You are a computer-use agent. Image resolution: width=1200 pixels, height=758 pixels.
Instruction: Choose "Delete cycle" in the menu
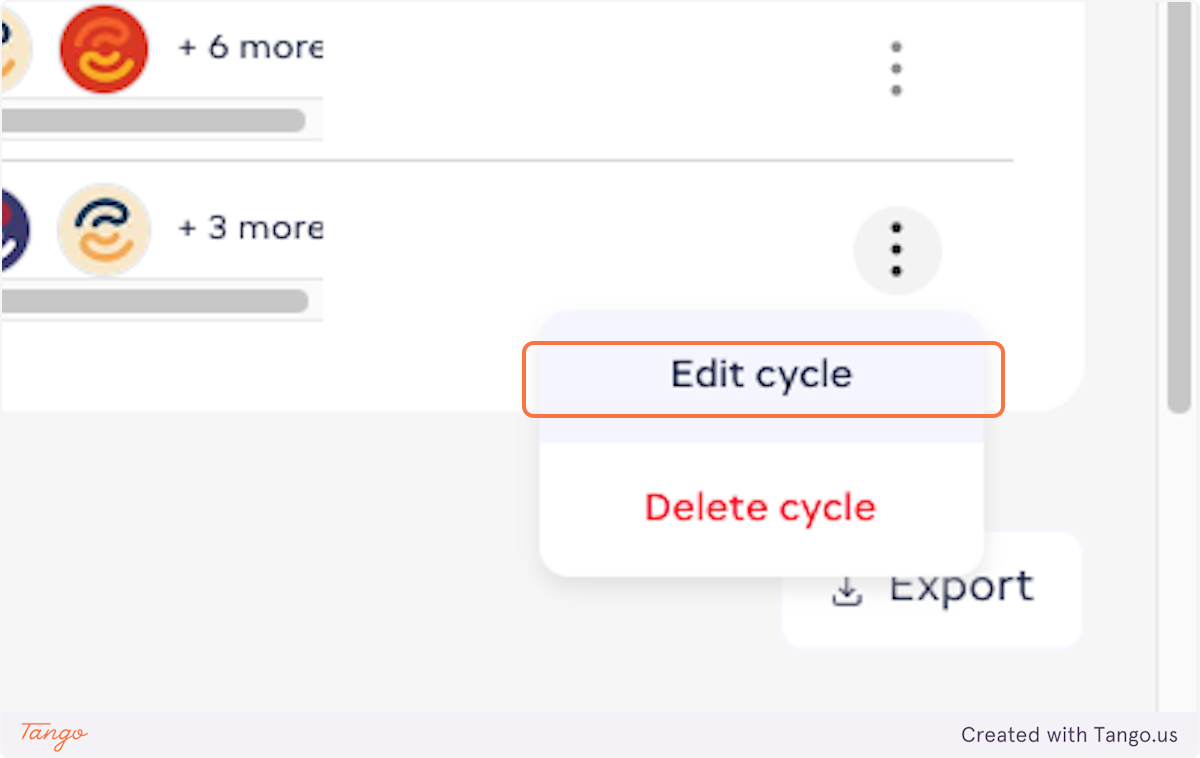click(760, 508)
